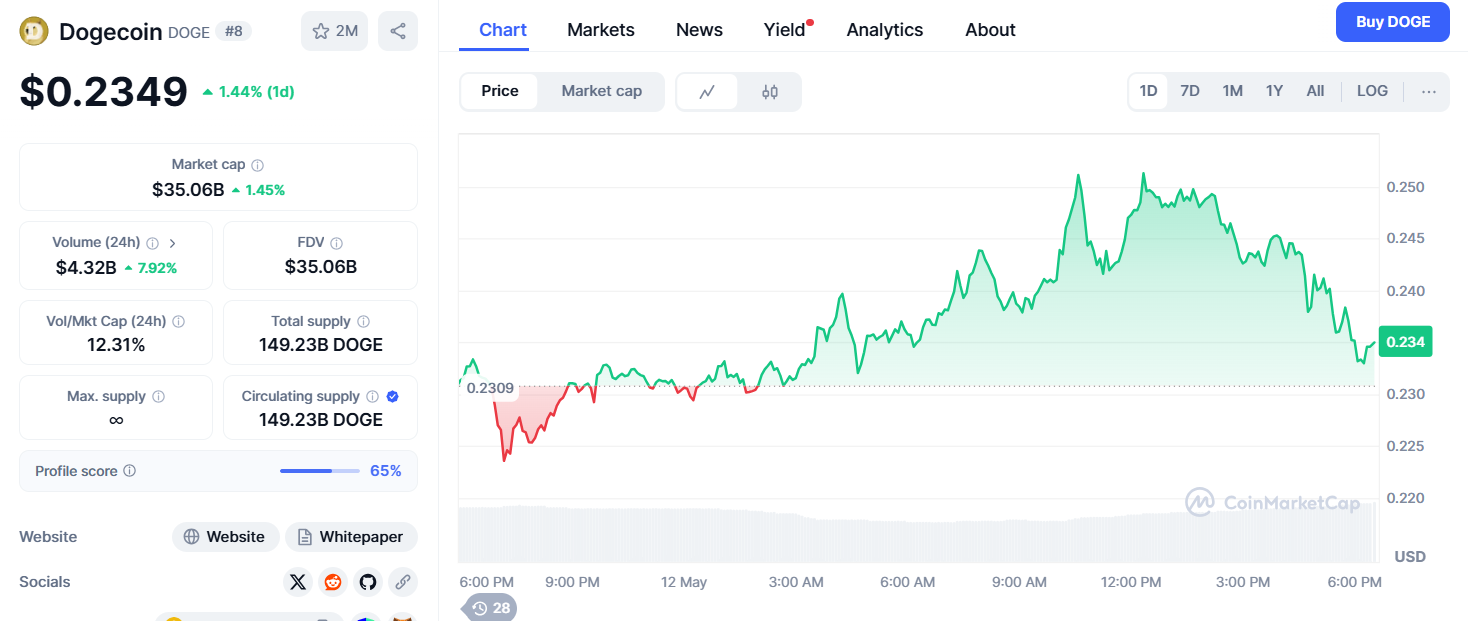Screen dimensions: 1468x621
Task: Open chart more options menu
Action: (x=1429, y=91)
